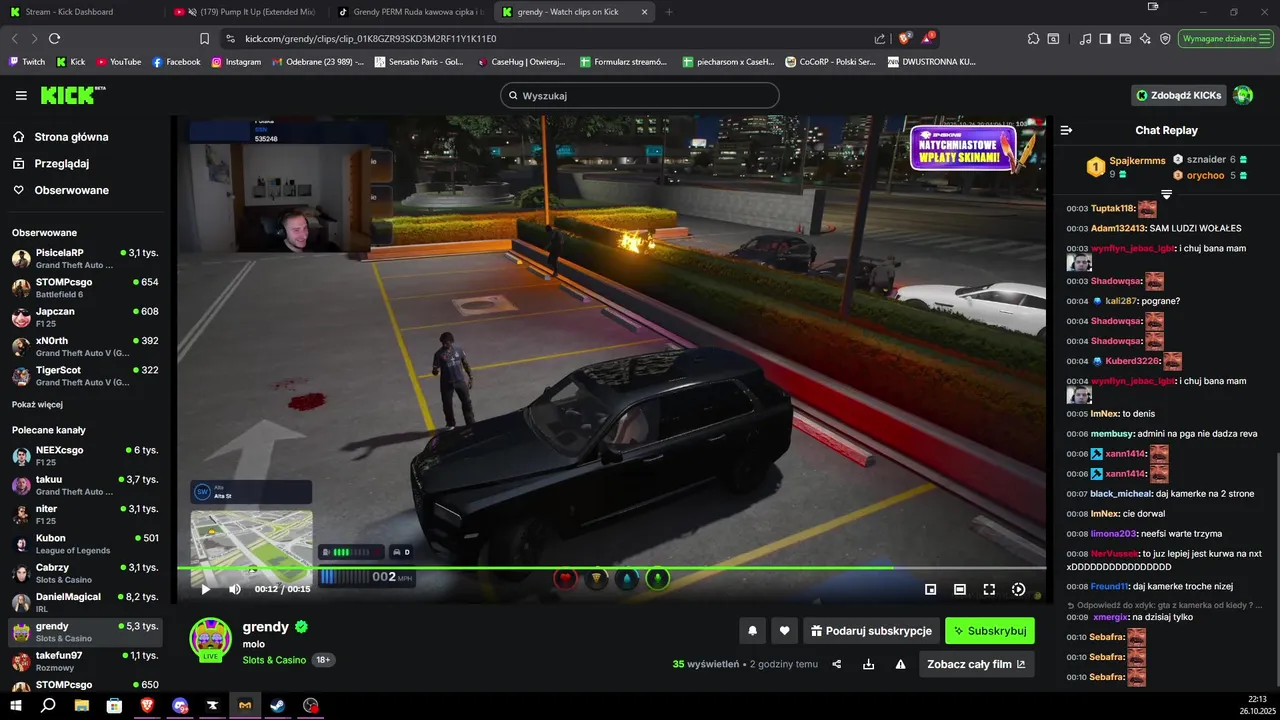The image size is (1280, 720).
Task: Expand the chat leaderboard arrow
Action: (1166, 194)
